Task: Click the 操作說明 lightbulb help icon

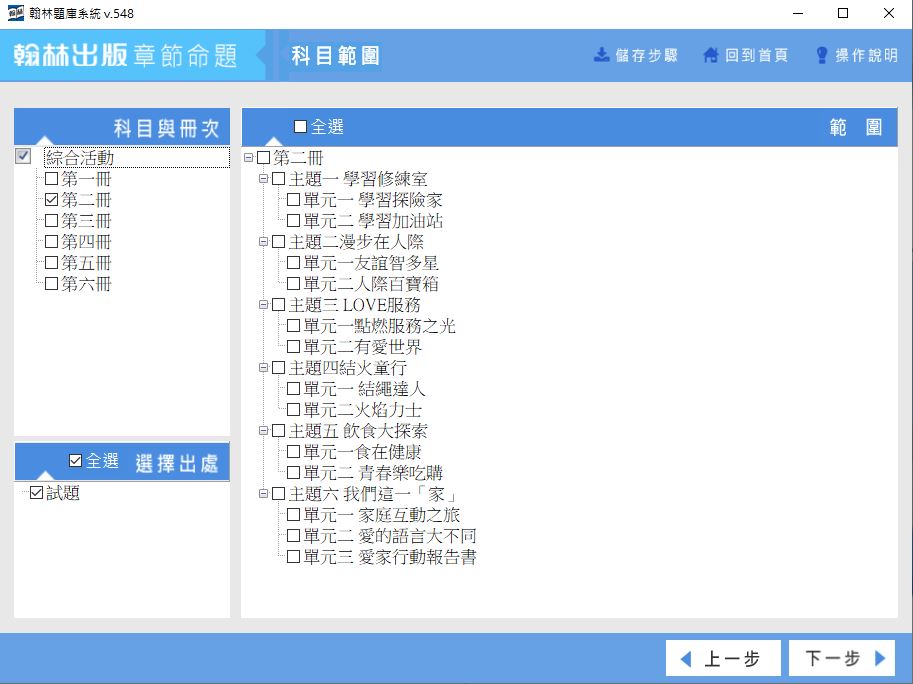Action: [822, 55]
